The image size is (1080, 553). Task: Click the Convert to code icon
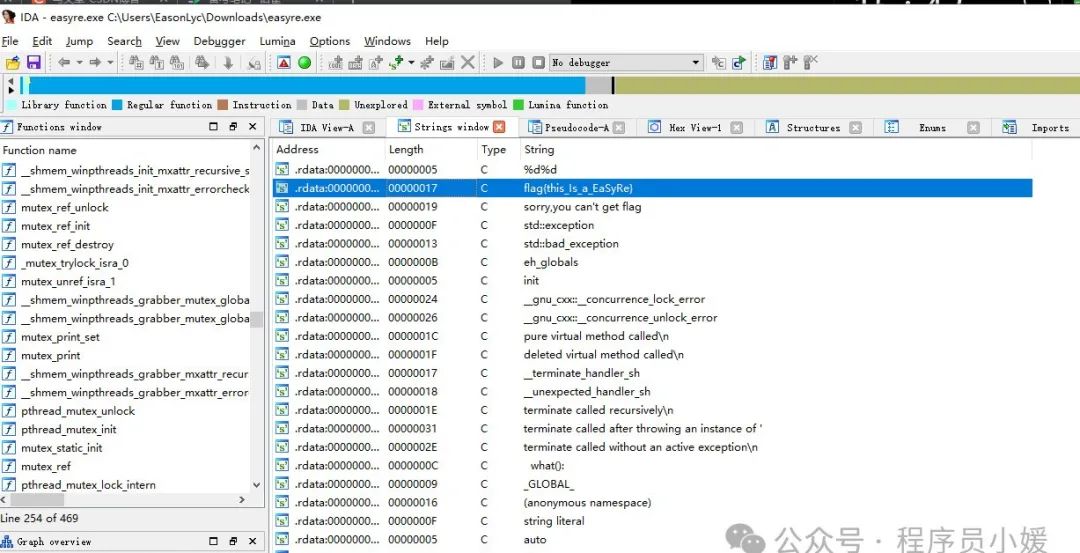pyautogui.click(x=335, y=63)
